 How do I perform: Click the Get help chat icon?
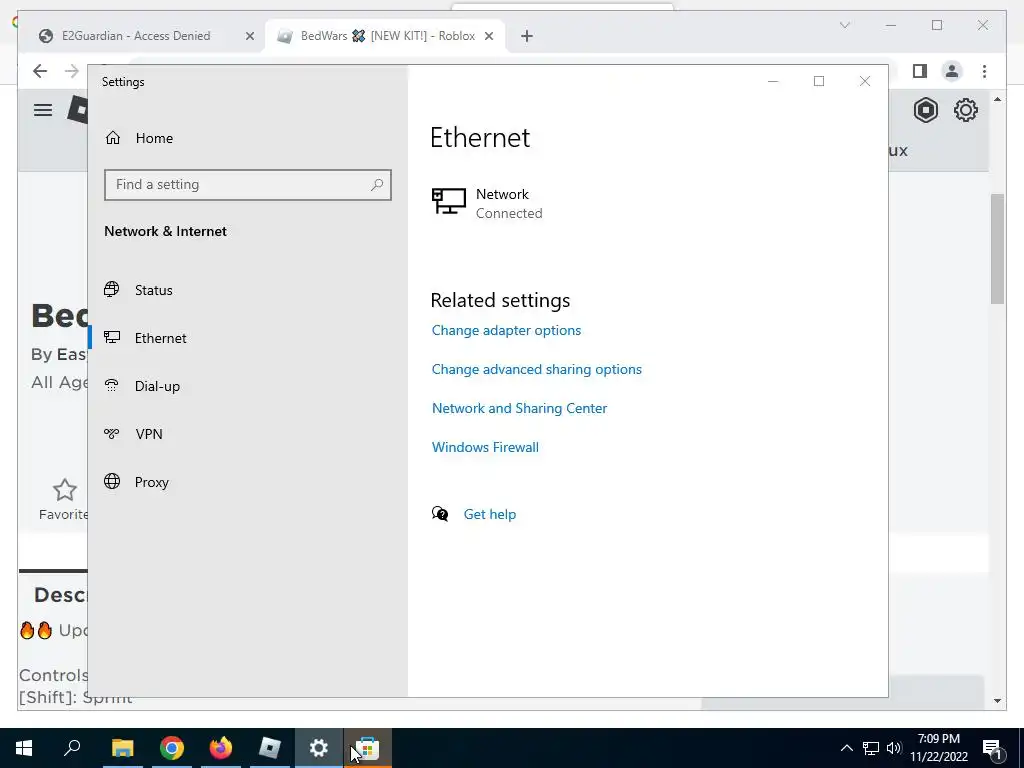[x=440, y=514]
